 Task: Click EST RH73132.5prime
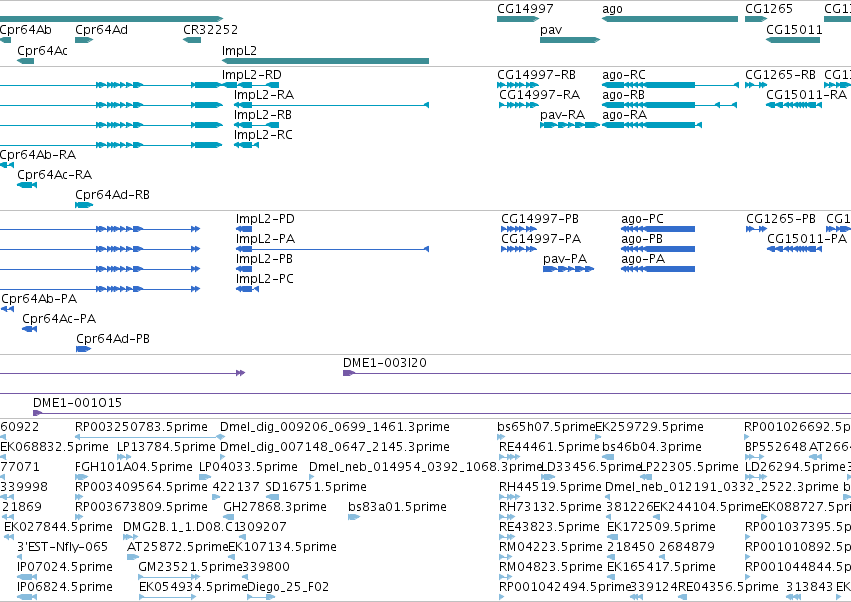click(x=550, y=507)
